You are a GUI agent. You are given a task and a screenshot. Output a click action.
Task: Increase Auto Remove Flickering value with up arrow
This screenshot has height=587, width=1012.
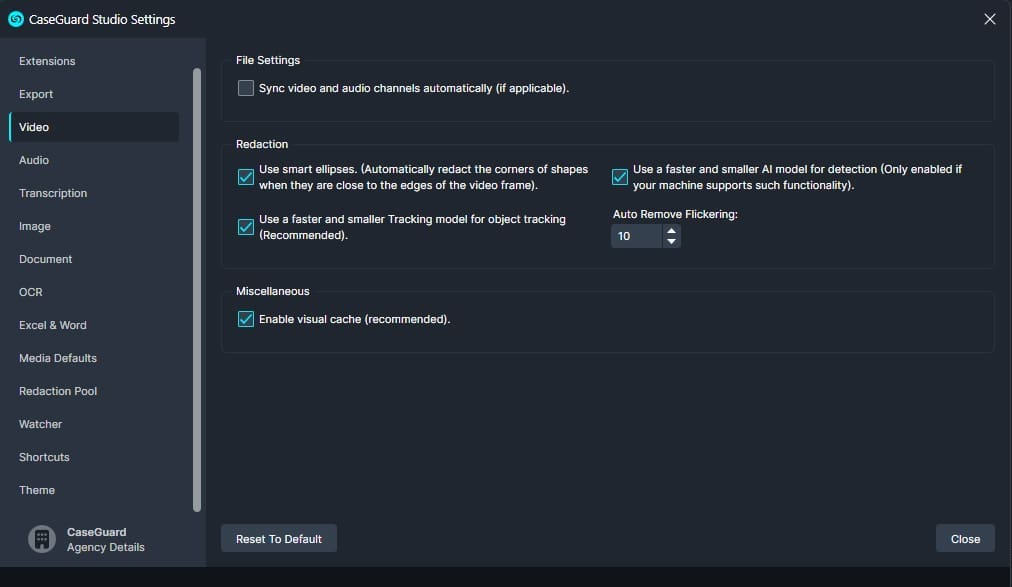pos(672,231)
